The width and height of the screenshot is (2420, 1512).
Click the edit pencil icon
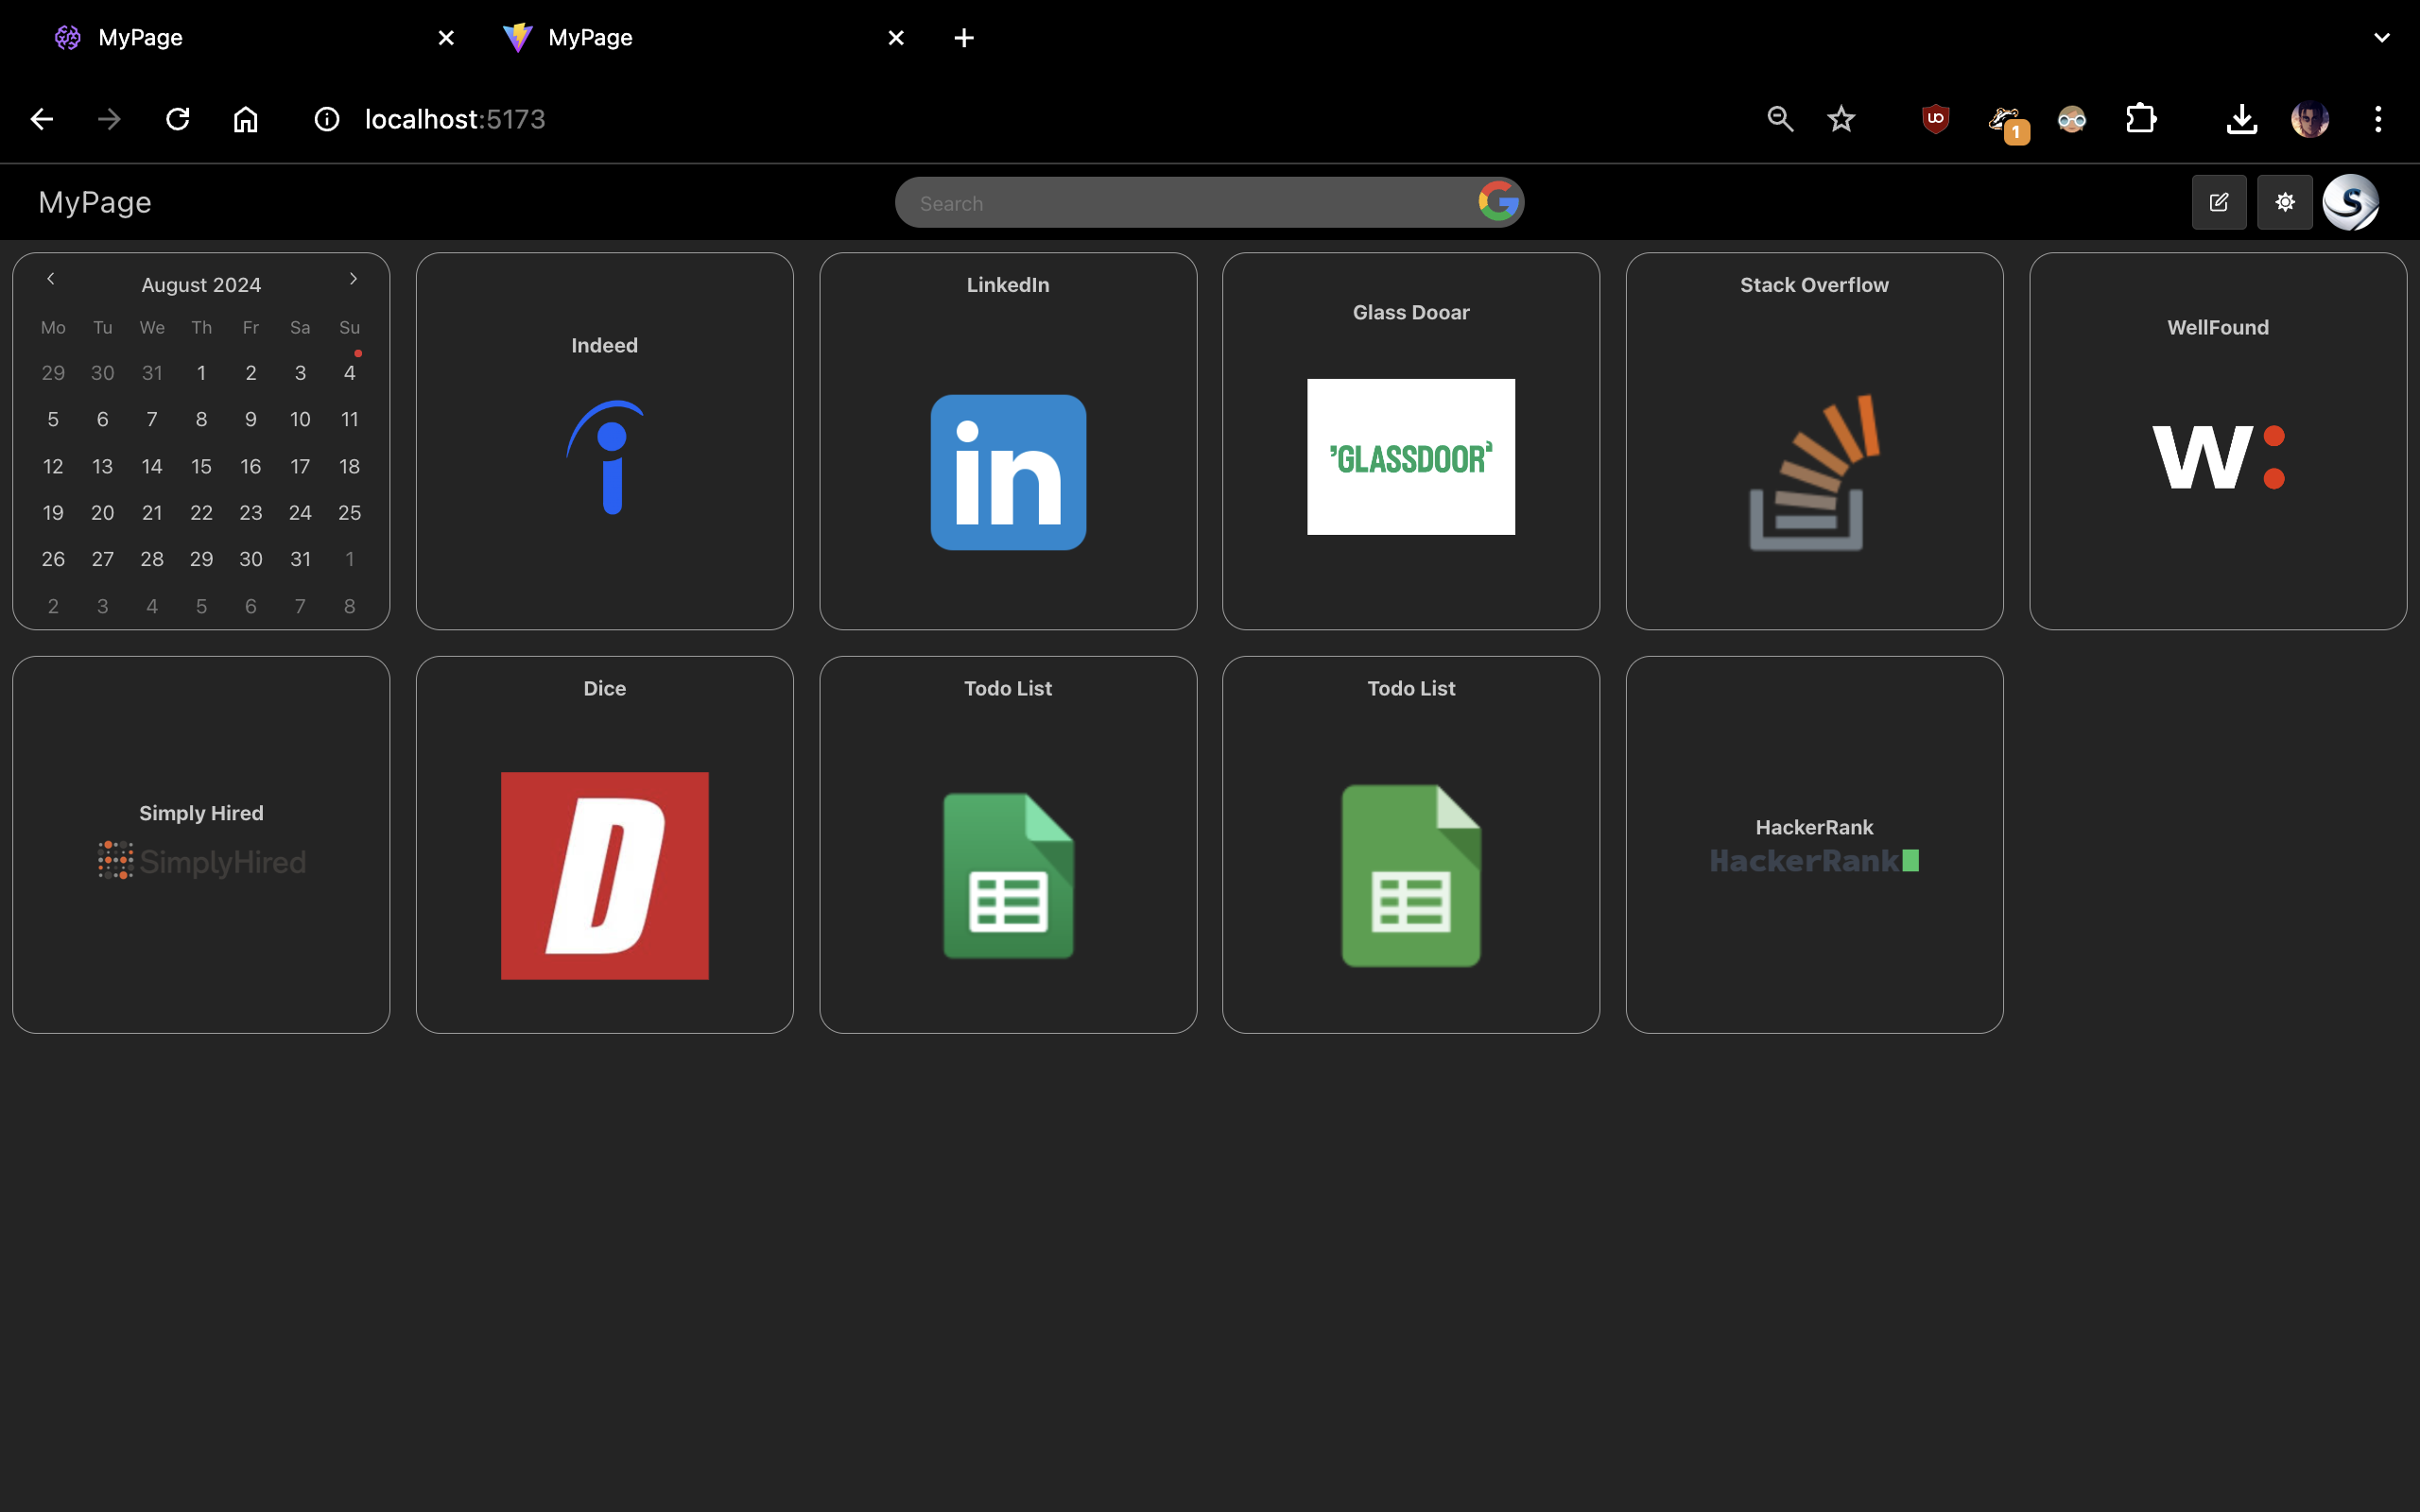point(2219,202)
